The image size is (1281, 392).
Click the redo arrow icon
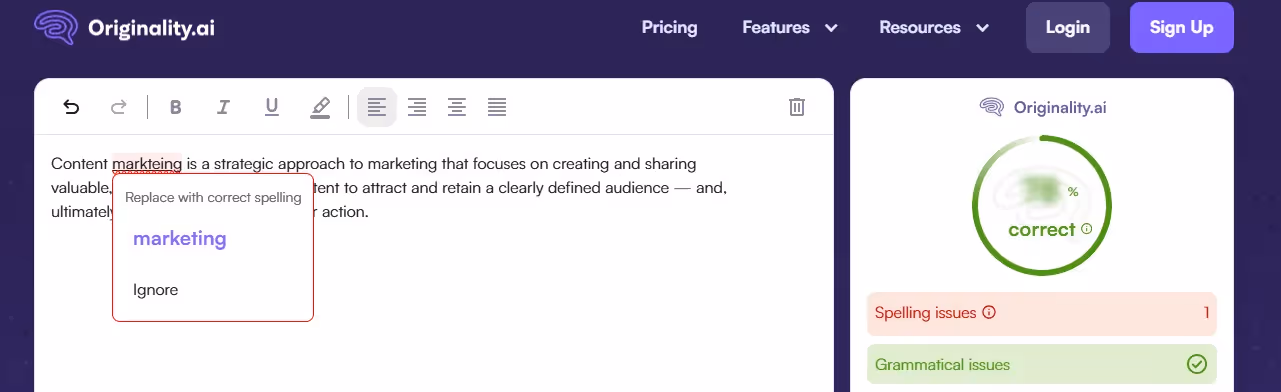[118, 107]
